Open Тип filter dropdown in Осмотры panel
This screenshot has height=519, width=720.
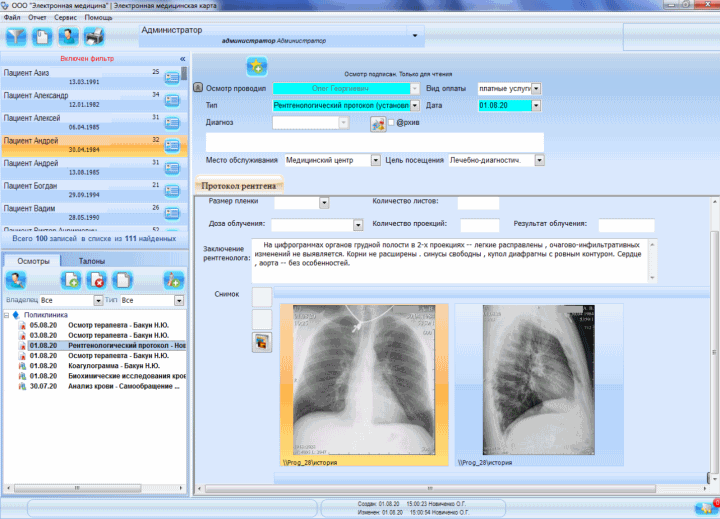click(179, 300)
